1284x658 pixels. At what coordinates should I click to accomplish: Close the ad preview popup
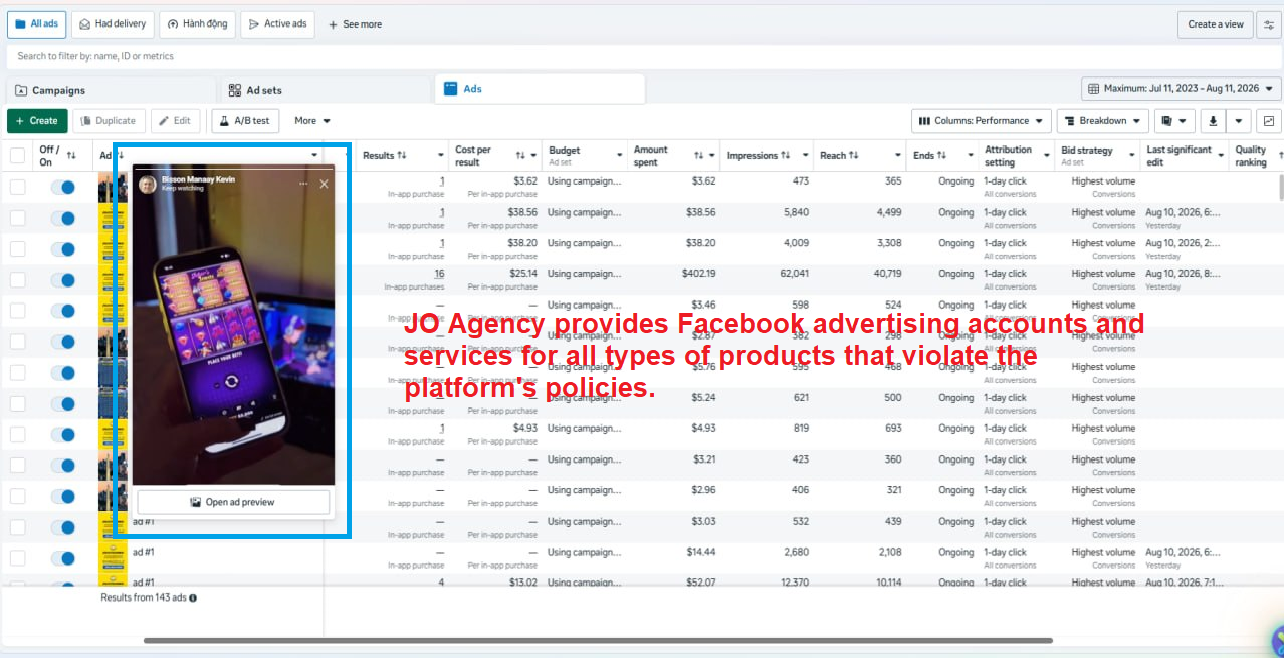pos(324,184)
